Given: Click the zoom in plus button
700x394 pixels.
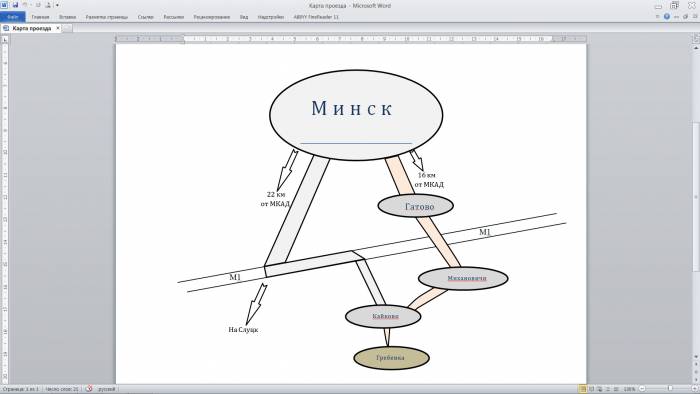Looking at the screenshot, I should 696,389.
